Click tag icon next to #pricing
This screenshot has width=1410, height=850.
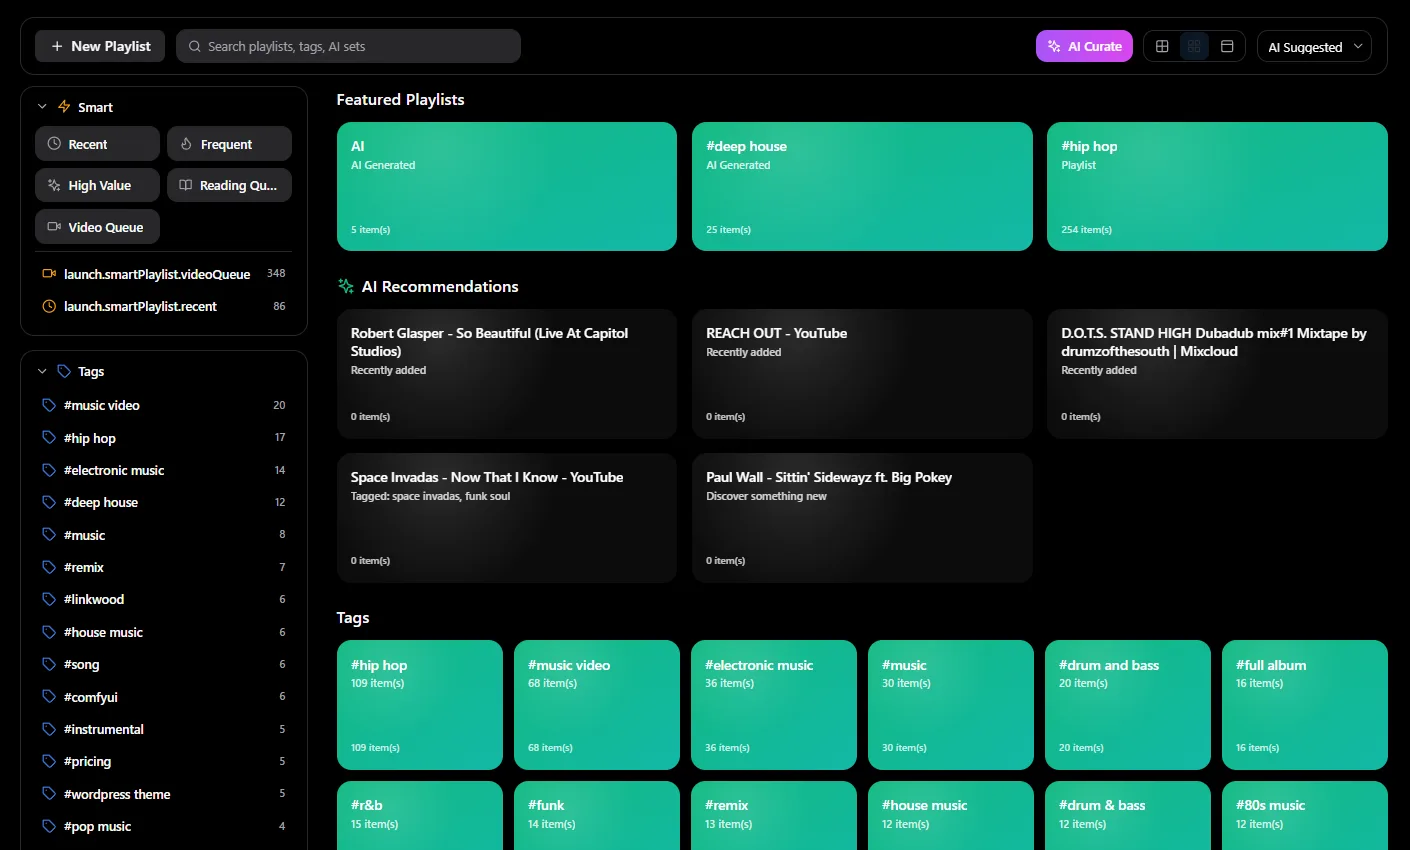tap(49, 761)
